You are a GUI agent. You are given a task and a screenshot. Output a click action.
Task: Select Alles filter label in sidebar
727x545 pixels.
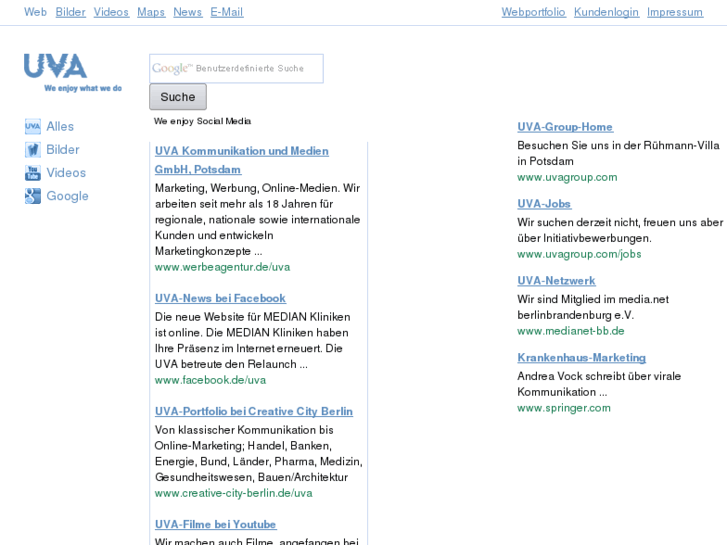(x=60, y=126)
